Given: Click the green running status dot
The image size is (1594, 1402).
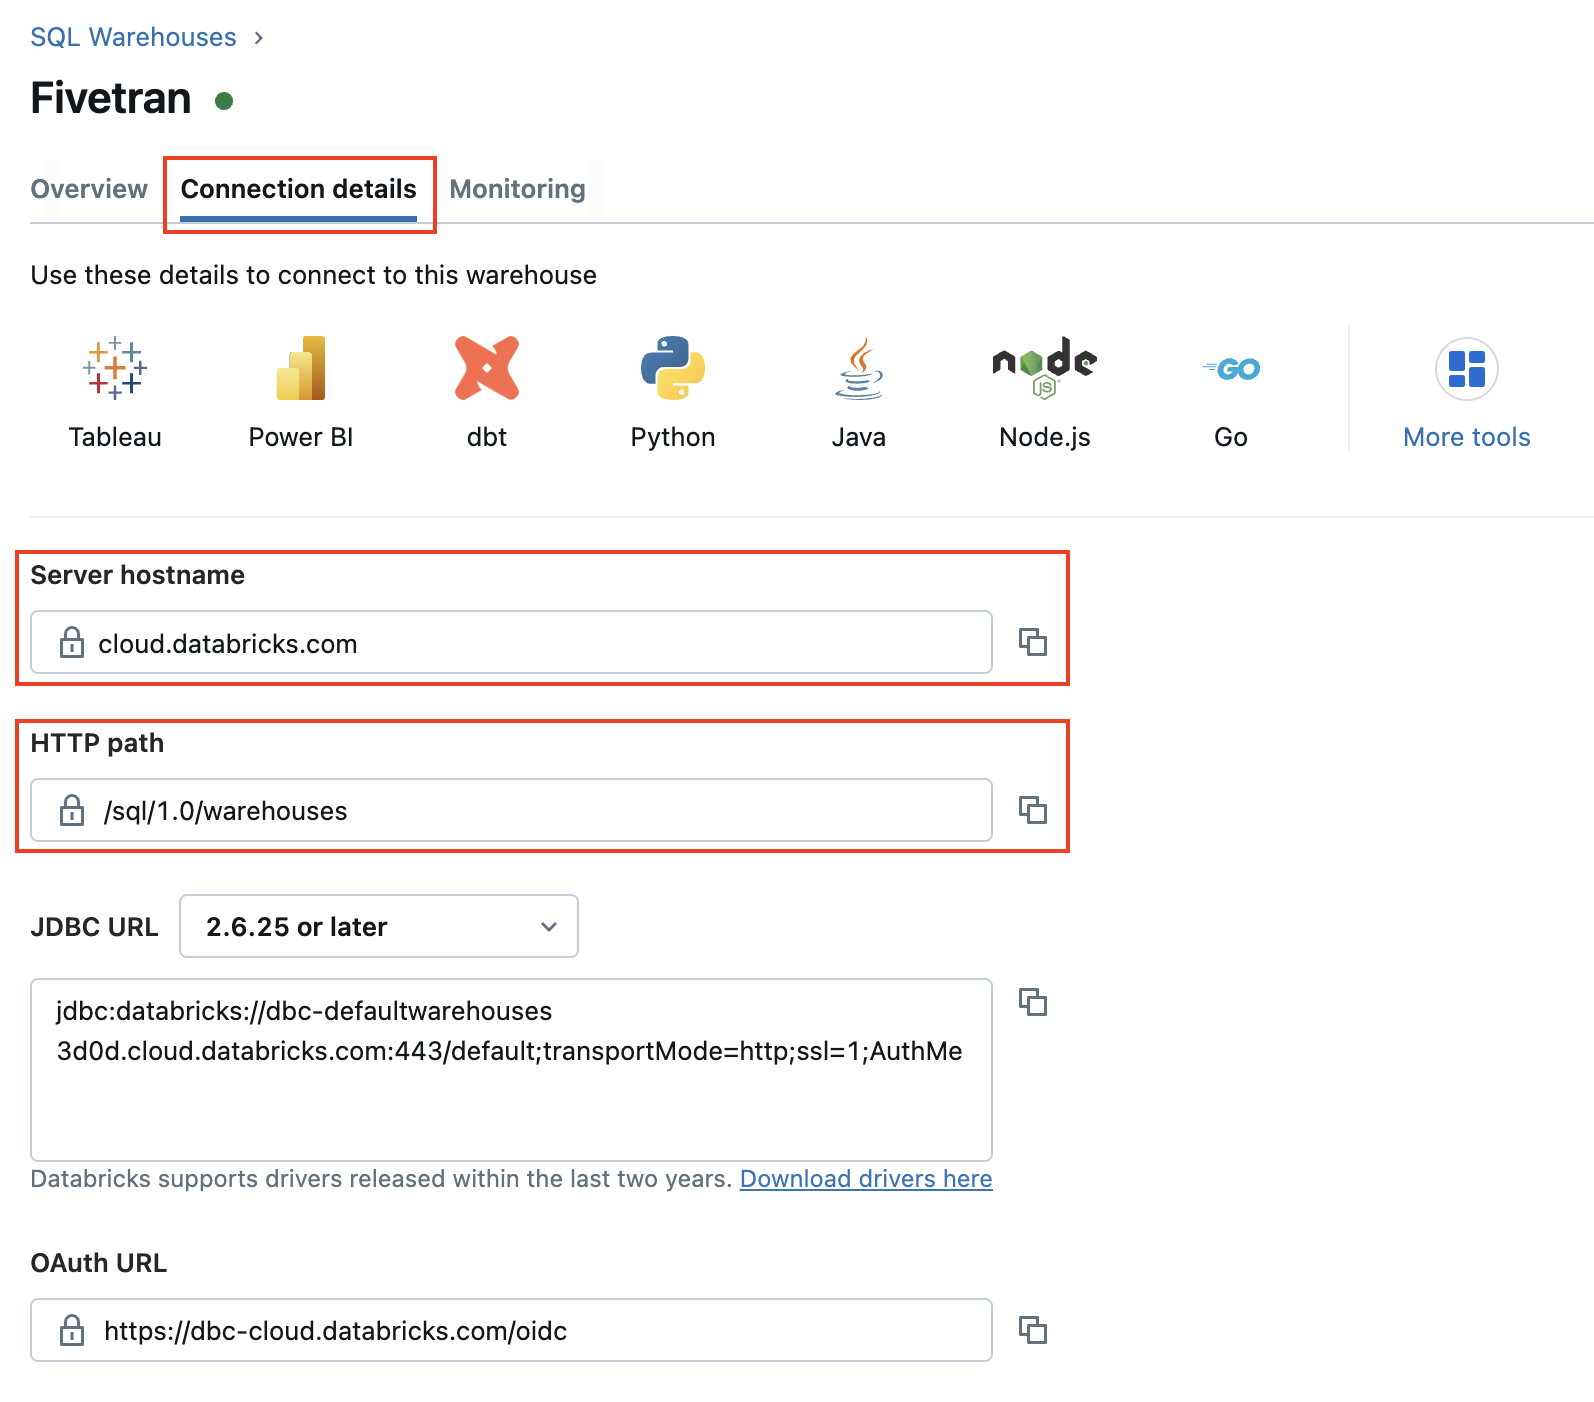Looking at the screenshot, I should [x=224, y=100].
